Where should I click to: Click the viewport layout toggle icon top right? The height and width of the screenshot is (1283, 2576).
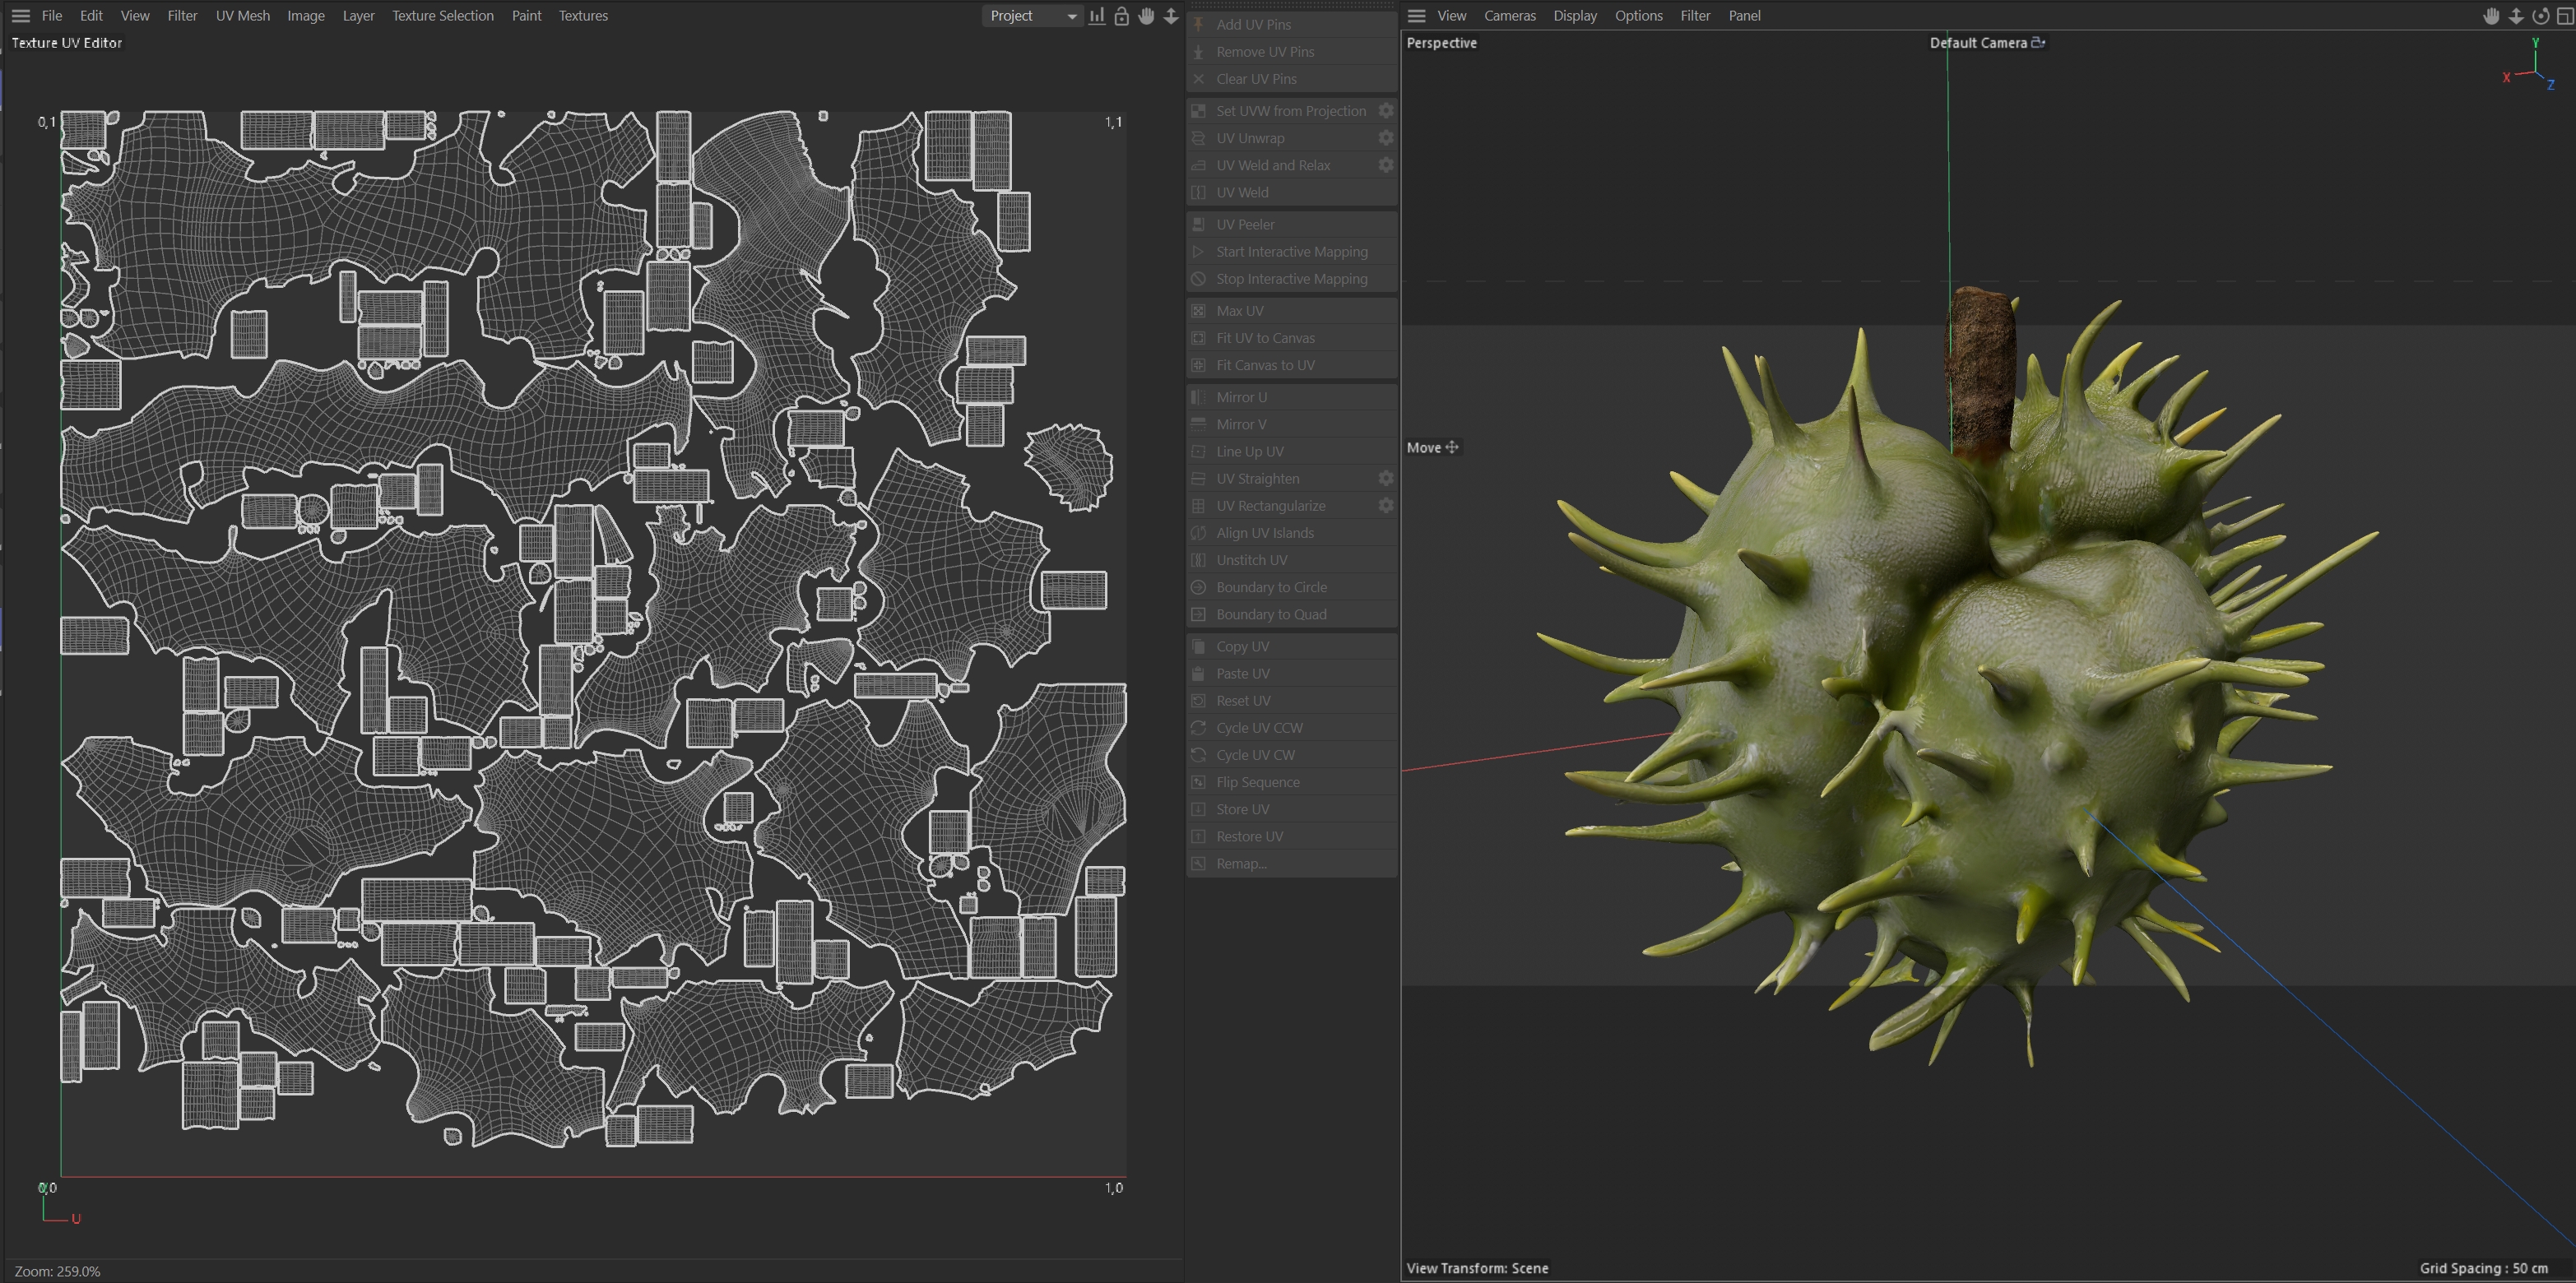click(x=2564, y=16)
